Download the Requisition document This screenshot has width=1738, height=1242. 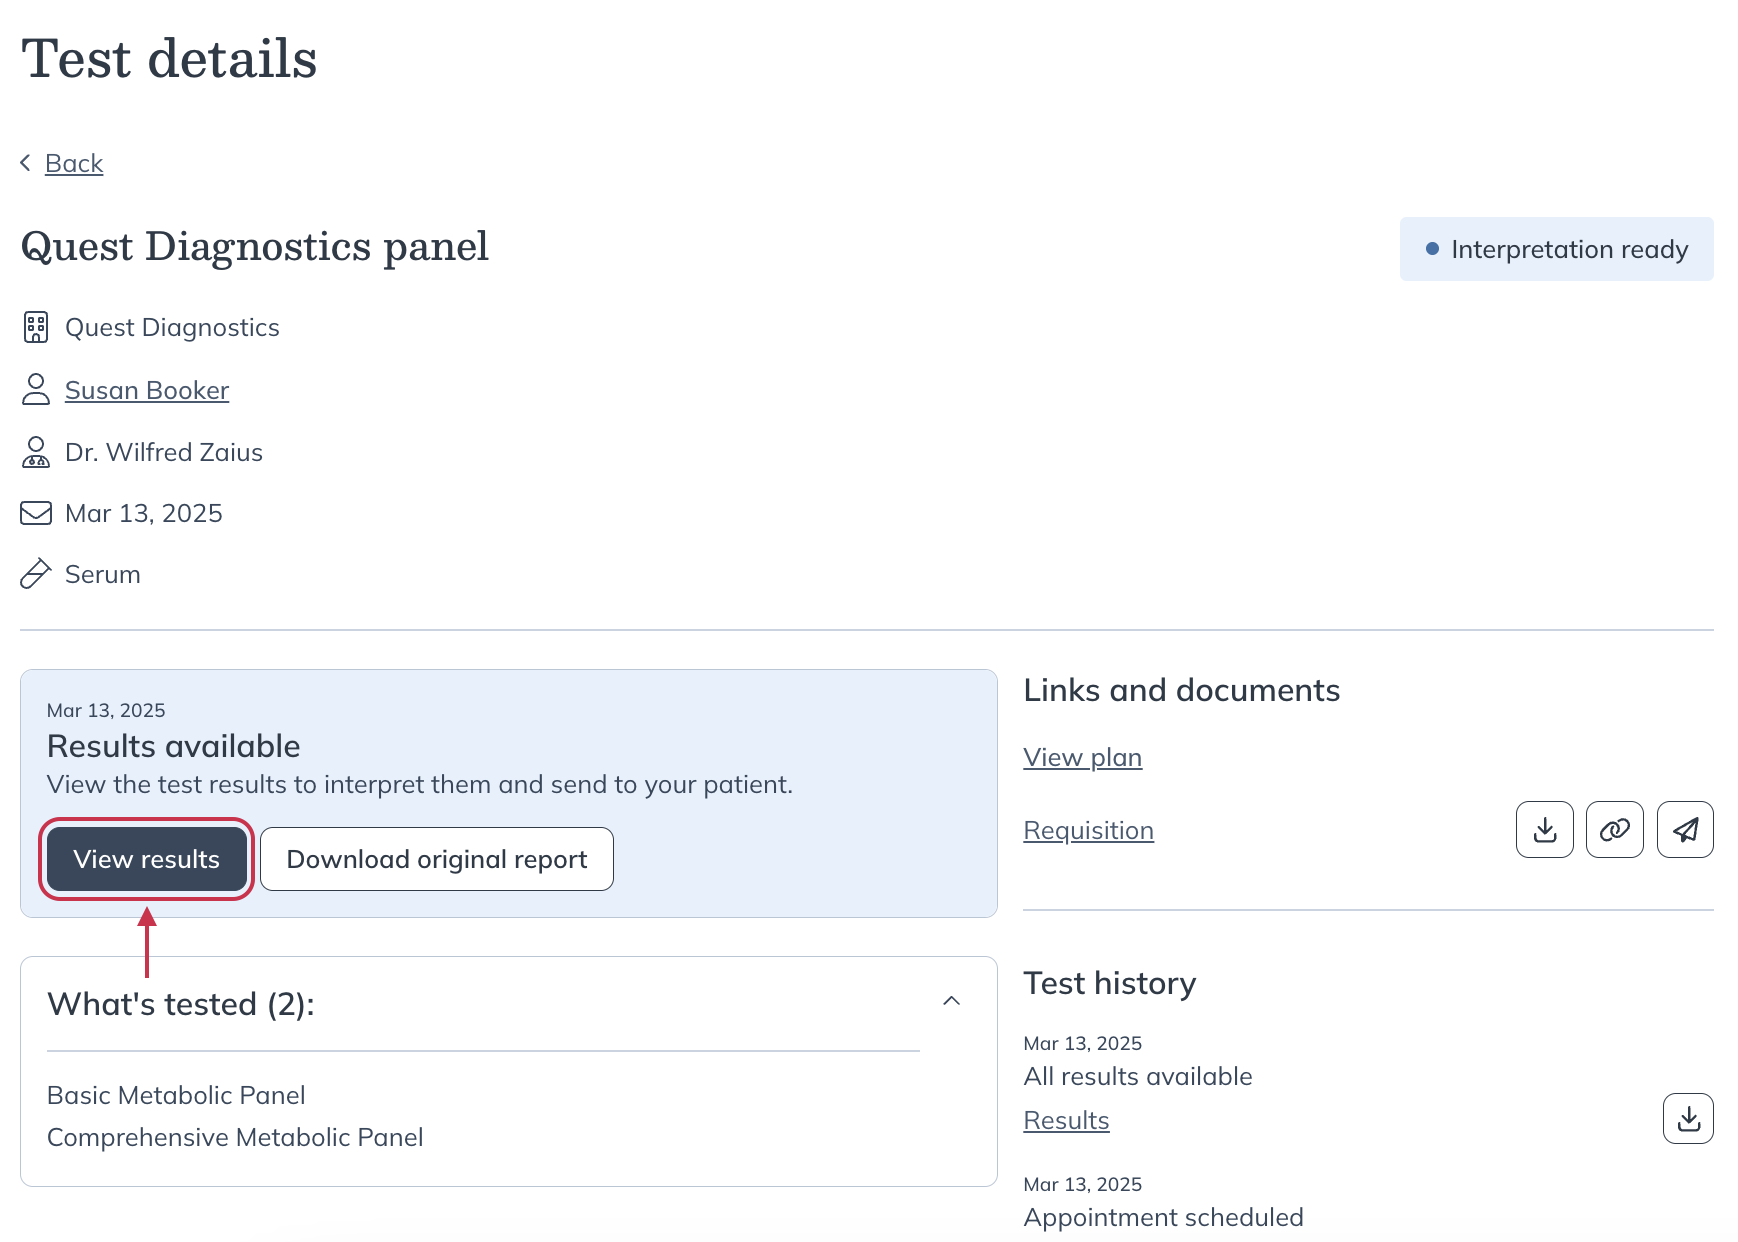1544,830
